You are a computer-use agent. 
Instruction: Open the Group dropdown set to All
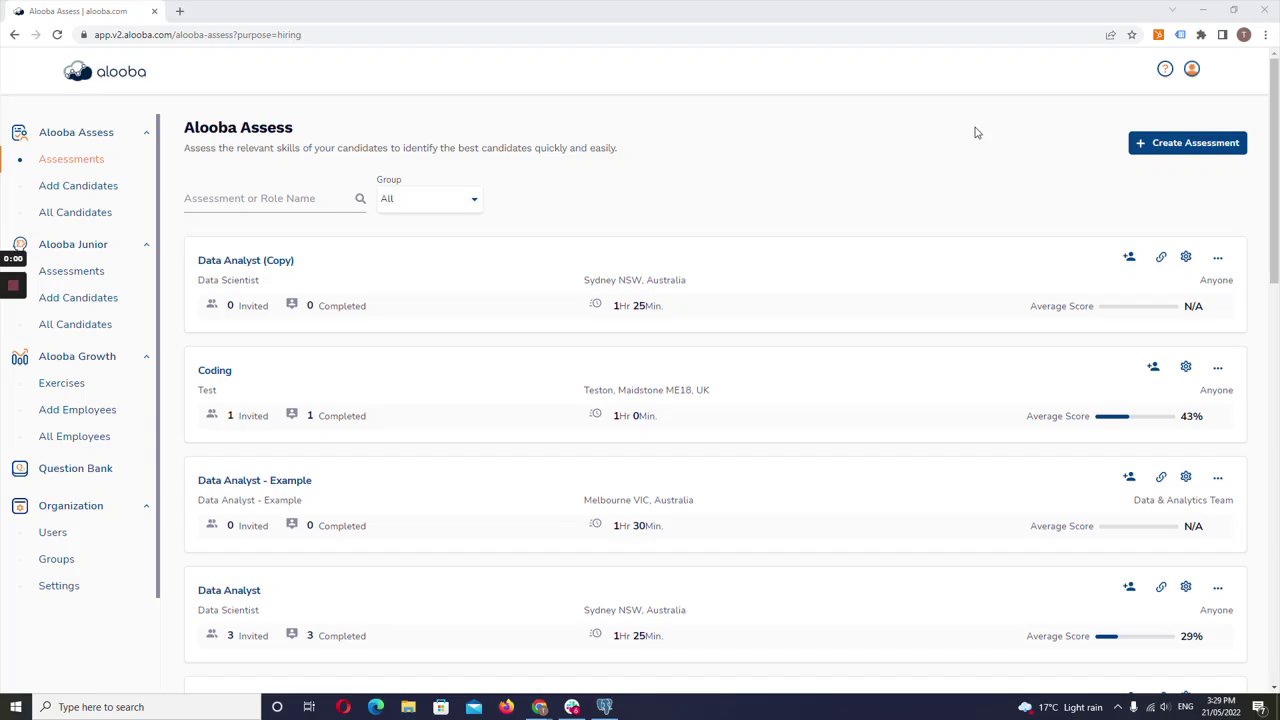coord(429,199)
